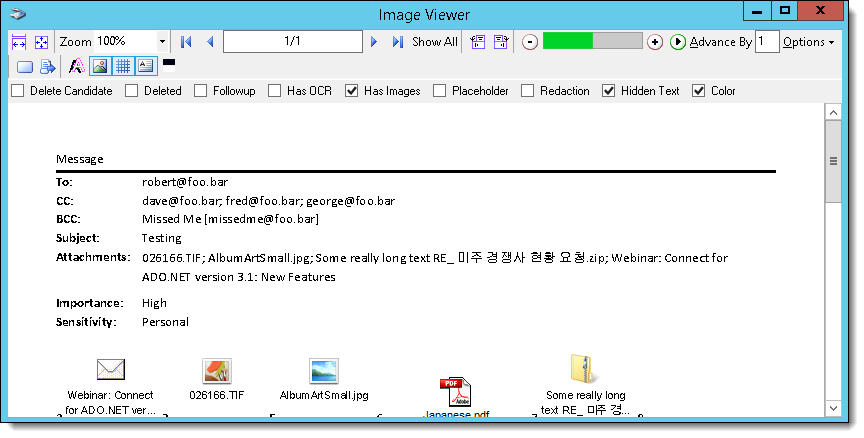The height and width of the screenshot is (438, 864).
Task: Click the AlbumArtSmall.jpg file name label
Action: click(324, 396)
